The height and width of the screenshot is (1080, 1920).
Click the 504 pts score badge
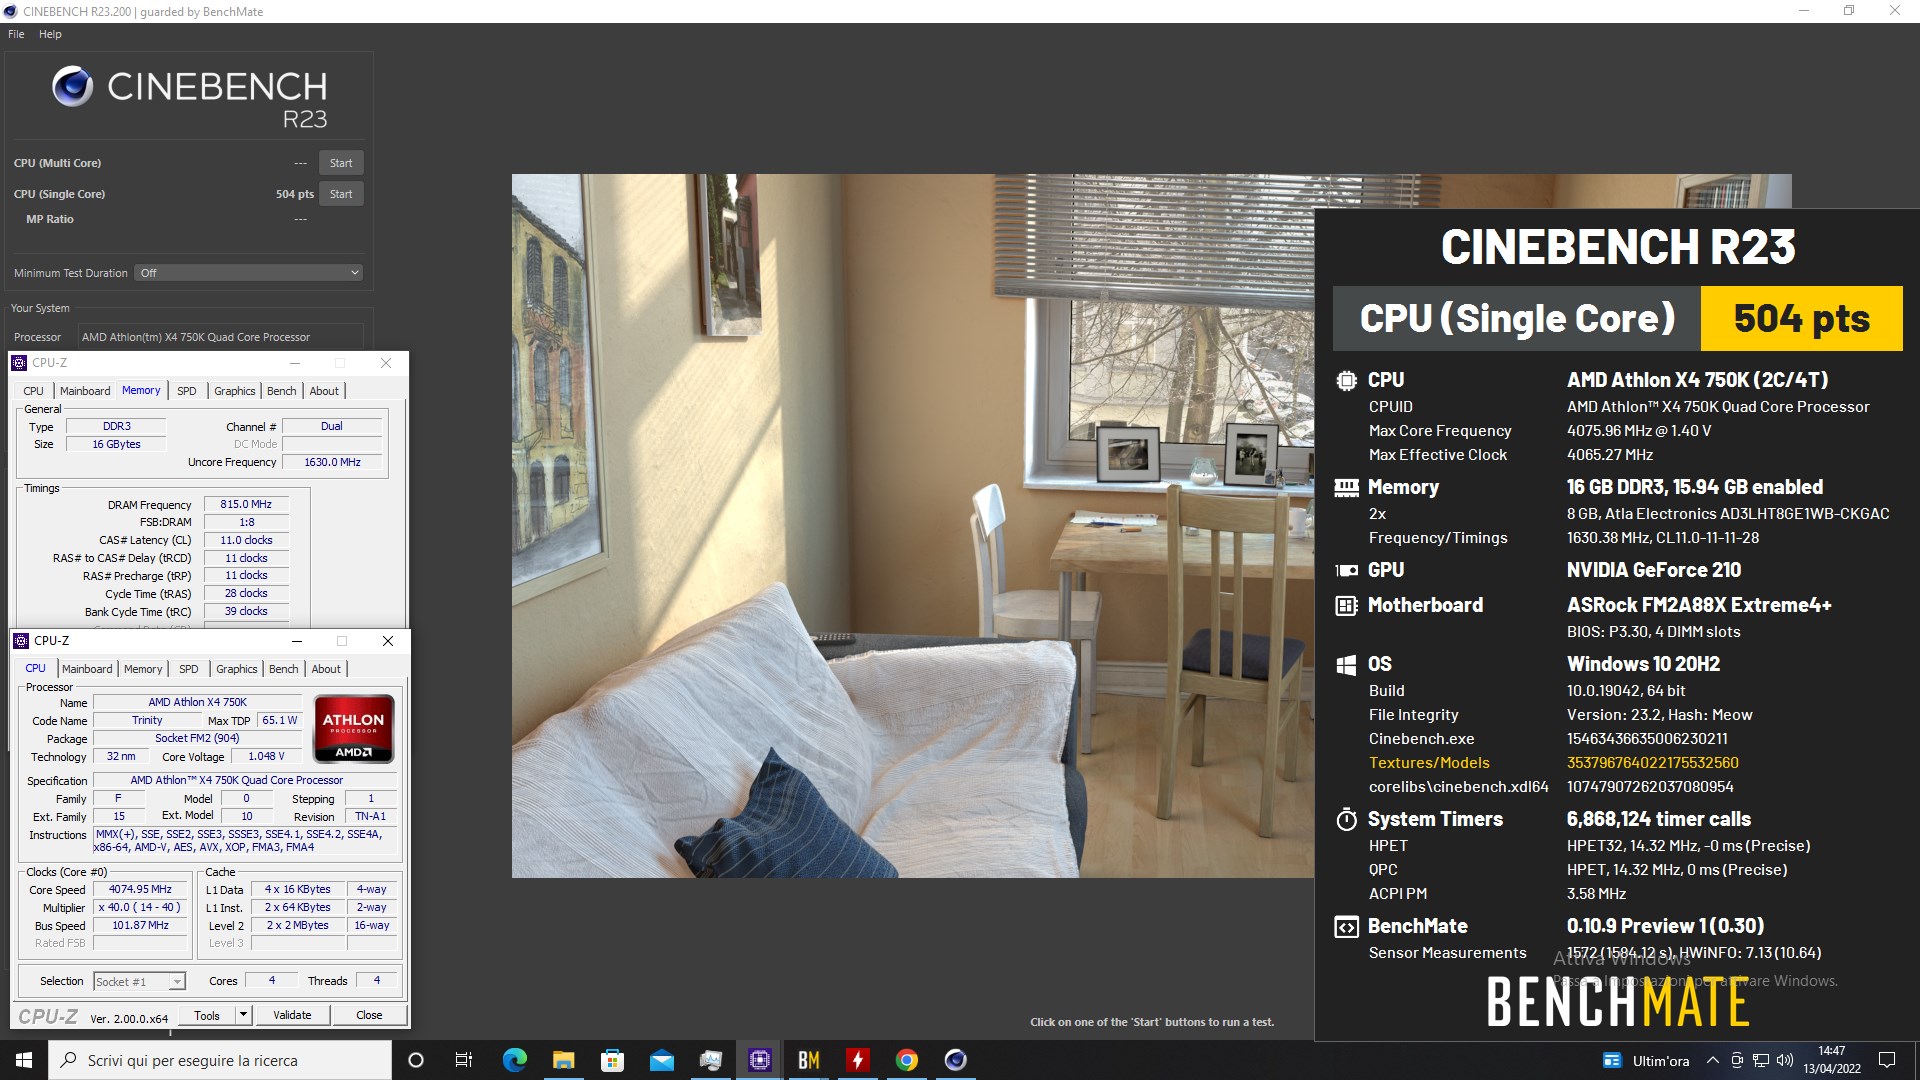[1801, 319]
